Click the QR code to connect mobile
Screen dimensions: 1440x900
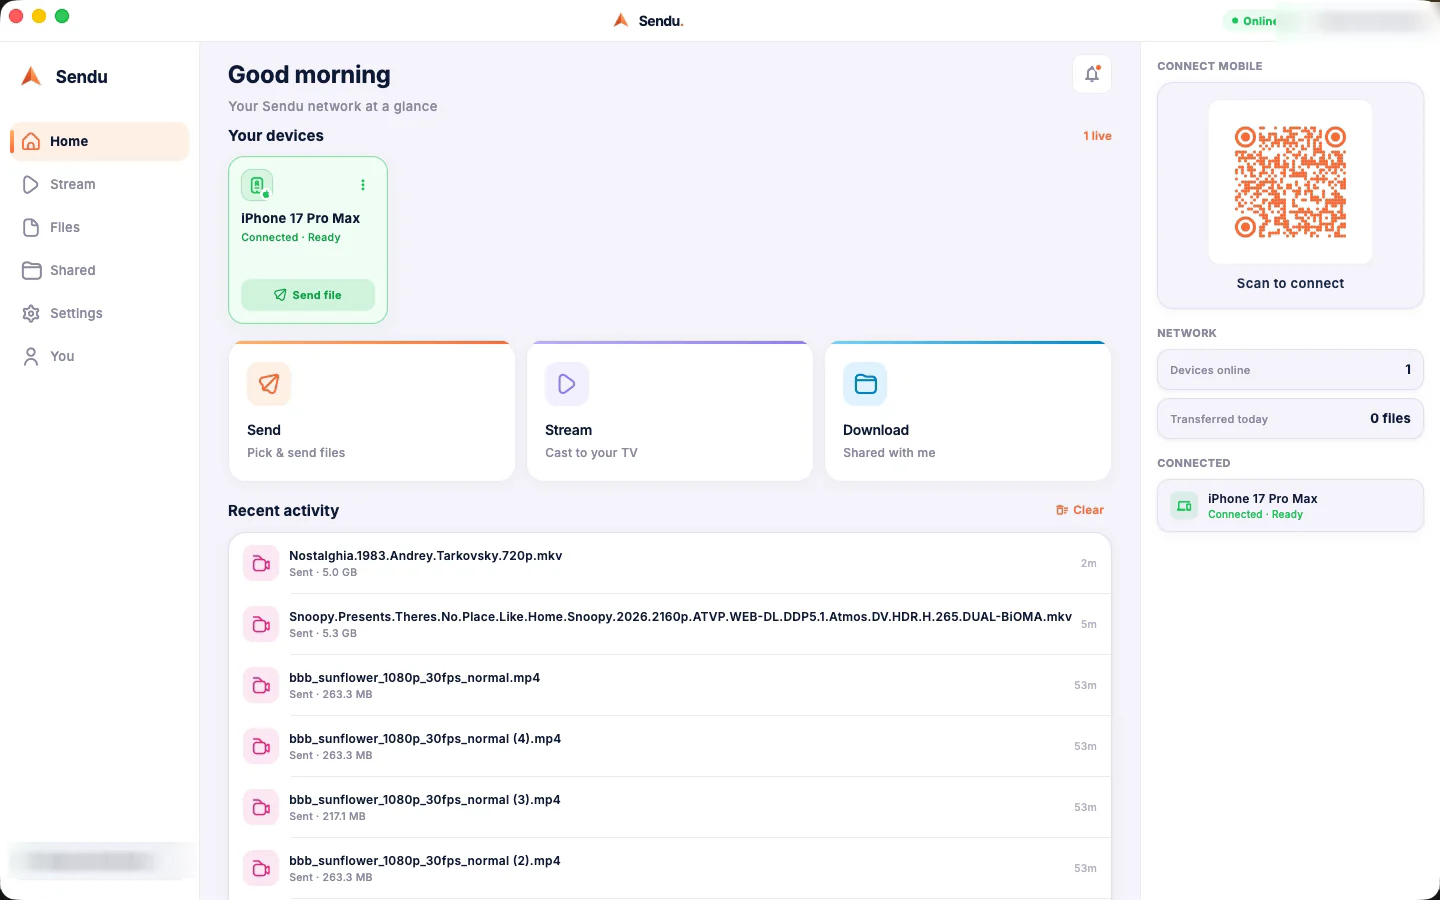point(1290,182)
